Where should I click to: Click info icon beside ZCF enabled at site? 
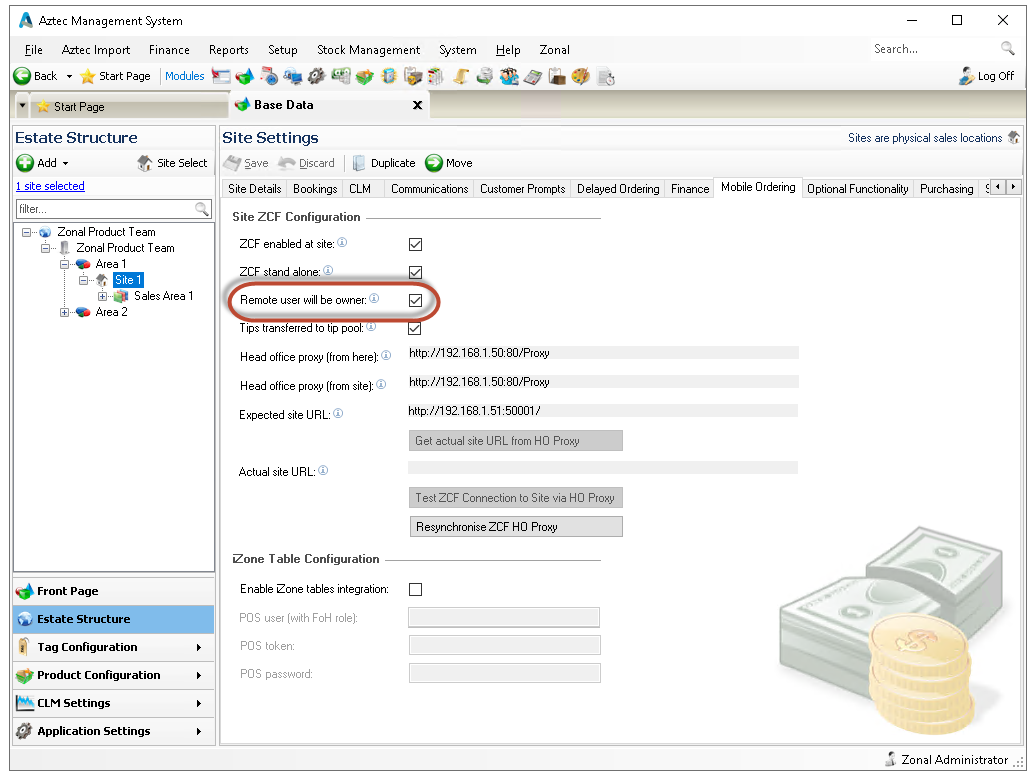tap(342, 243)
